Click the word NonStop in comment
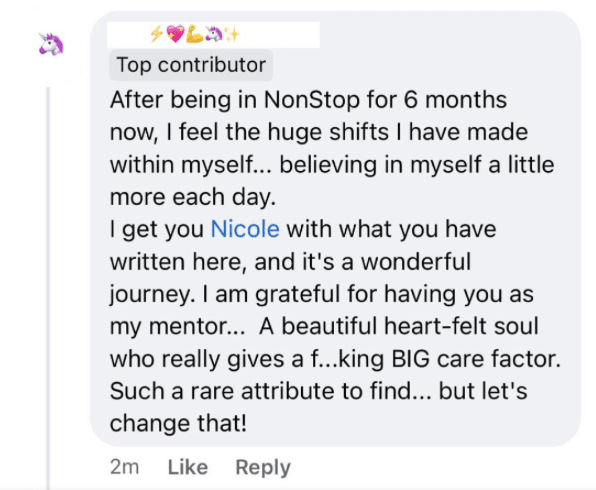 (x=312, y=100)
